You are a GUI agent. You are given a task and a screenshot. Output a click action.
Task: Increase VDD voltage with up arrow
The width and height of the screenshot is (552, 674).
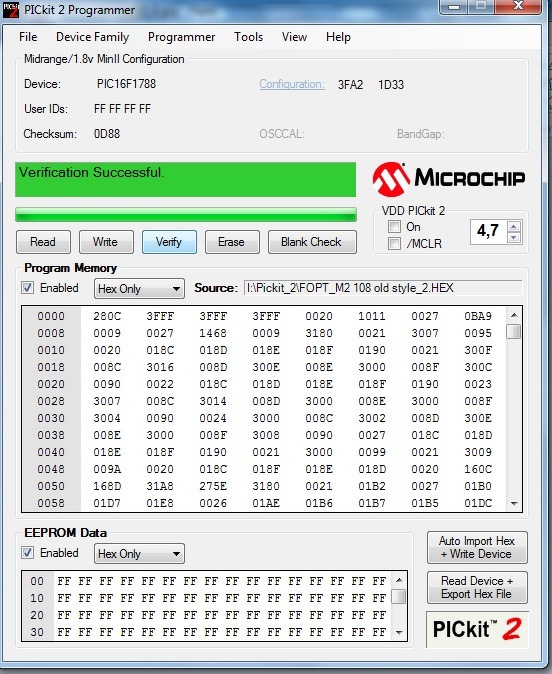pyautogui.click(x=514, y=226)
